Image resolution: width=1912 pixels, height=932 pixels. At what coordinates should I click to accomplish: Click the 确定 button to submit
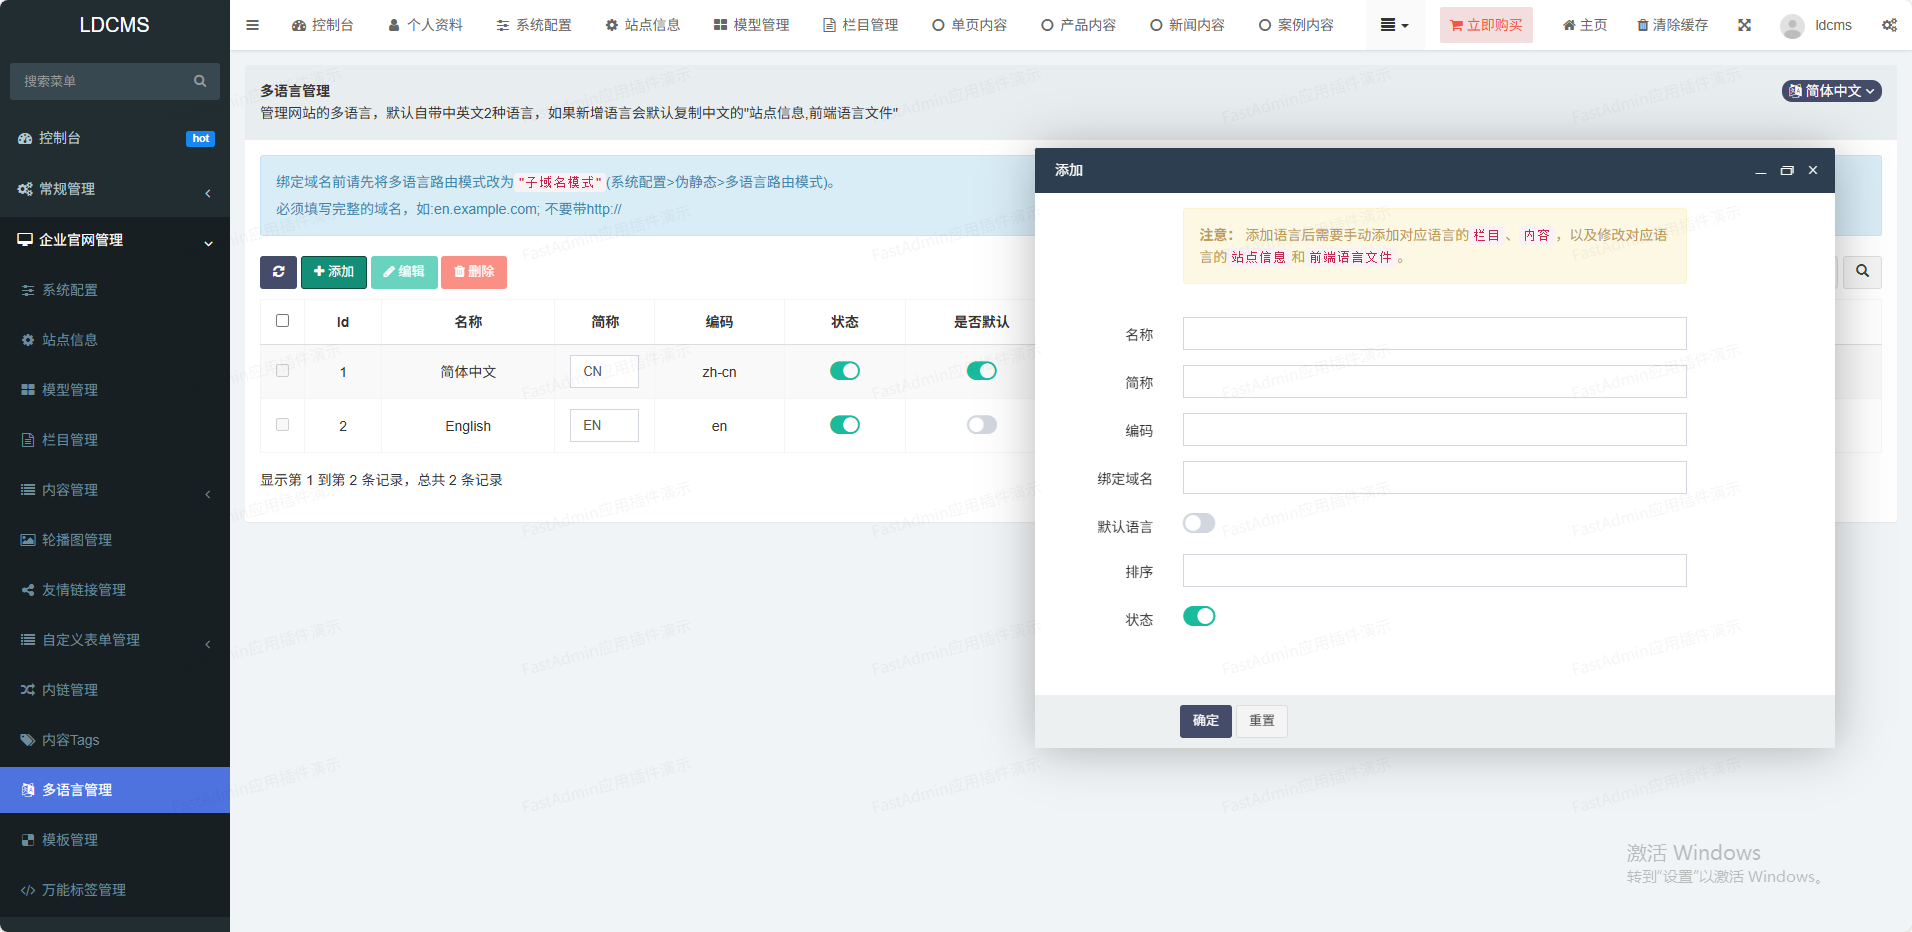(x=1205, y=721)
